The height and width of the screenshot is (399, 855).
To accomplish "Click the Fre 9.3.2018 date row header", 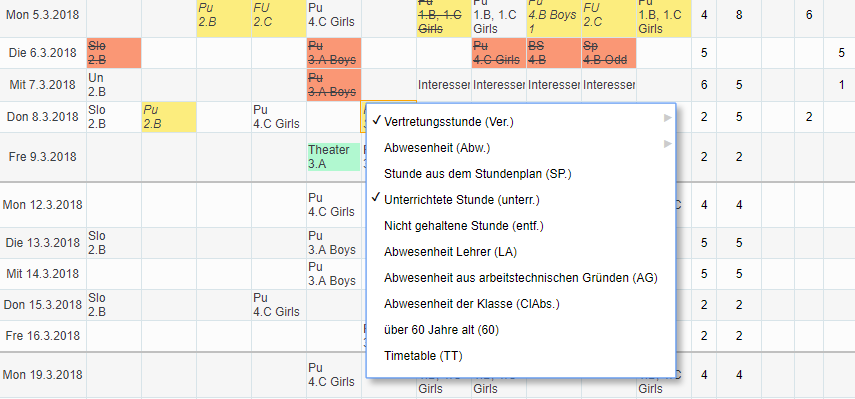I will (x=43, y=157).
